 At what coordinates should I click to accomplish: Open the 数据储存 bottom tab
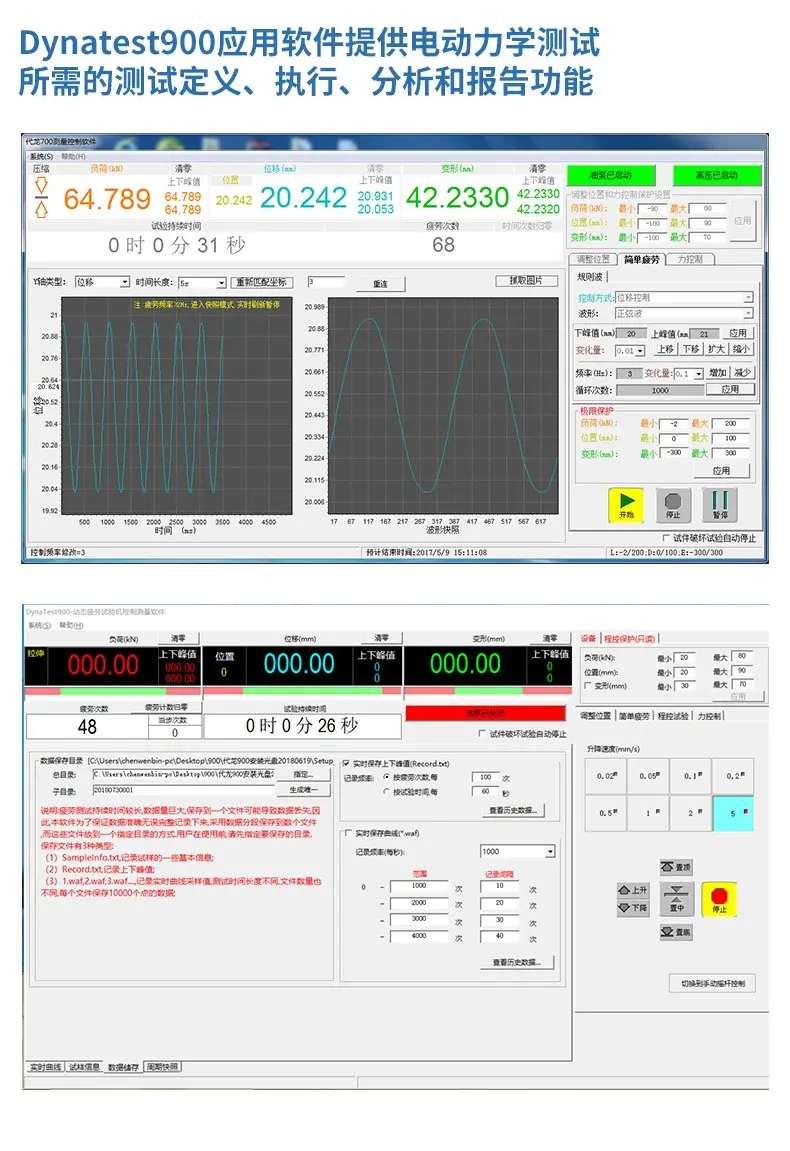pos(123,1067)
